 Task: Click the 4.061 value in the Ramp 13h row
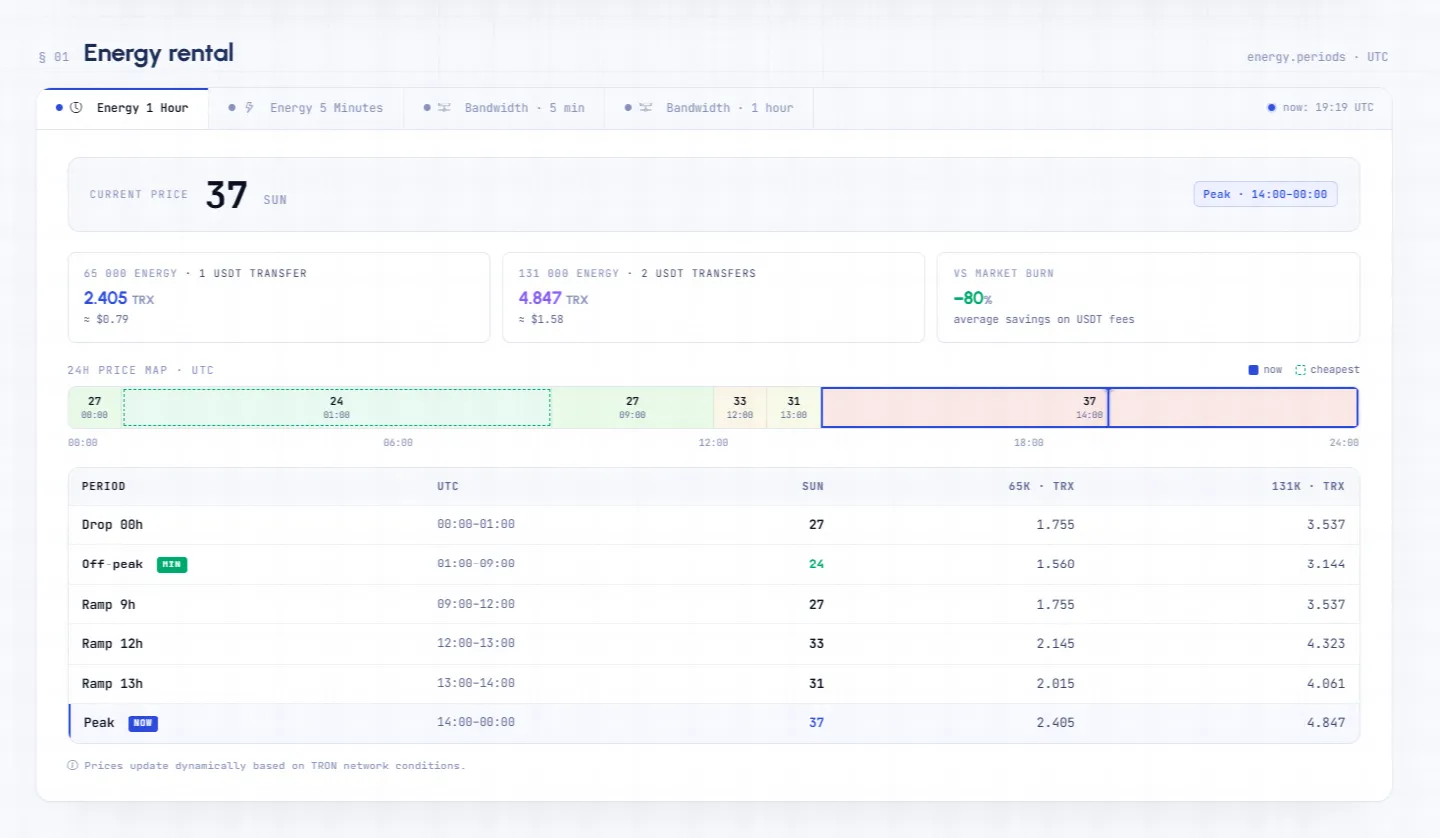click(1327, 684)
